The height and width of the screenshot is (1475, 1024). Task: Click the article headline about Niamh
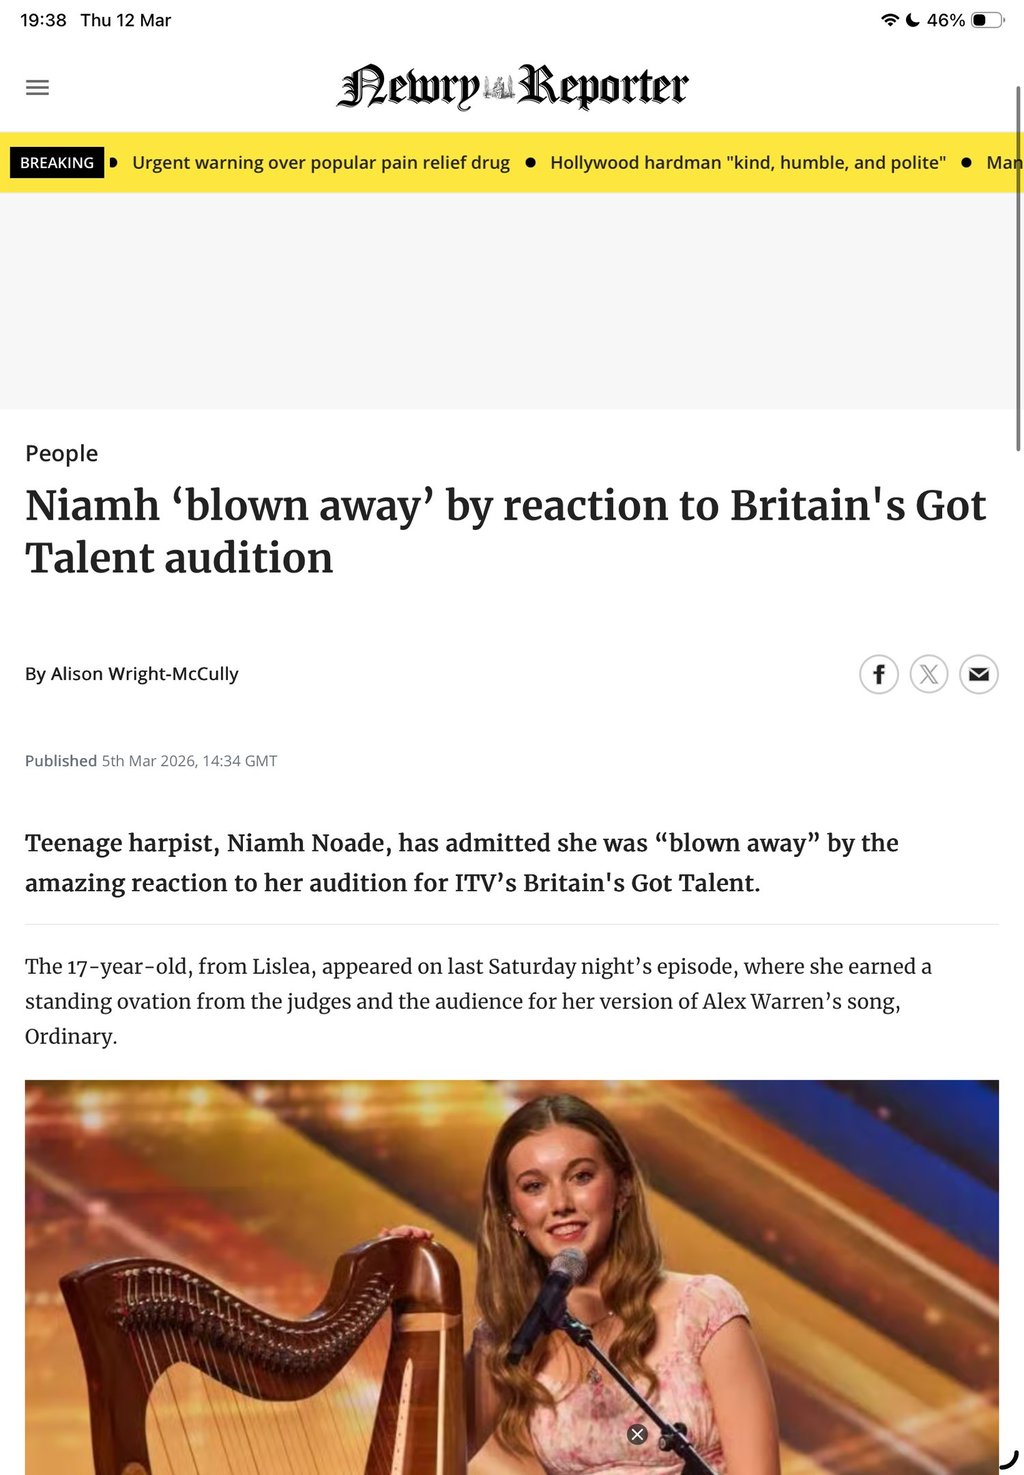[x=505, y=531]
